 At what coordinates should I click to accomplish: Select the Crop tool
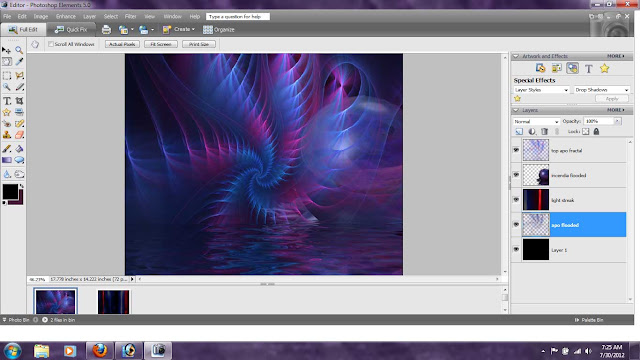[19, 101]
